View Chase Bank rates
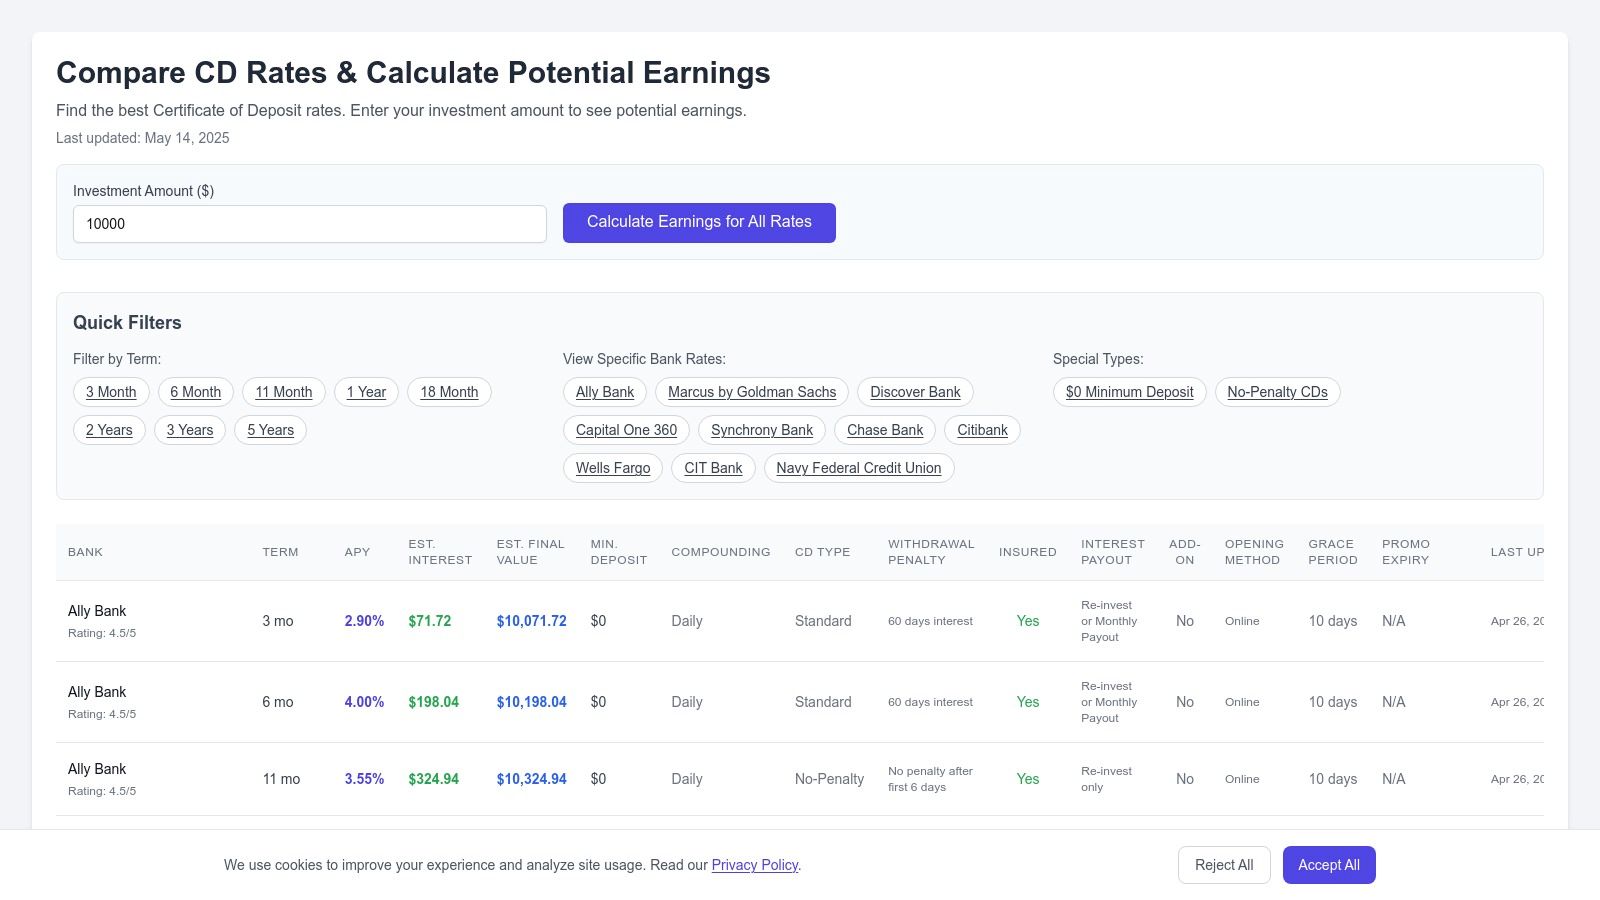The image size is (1600, 900). [x=885, y=430]
